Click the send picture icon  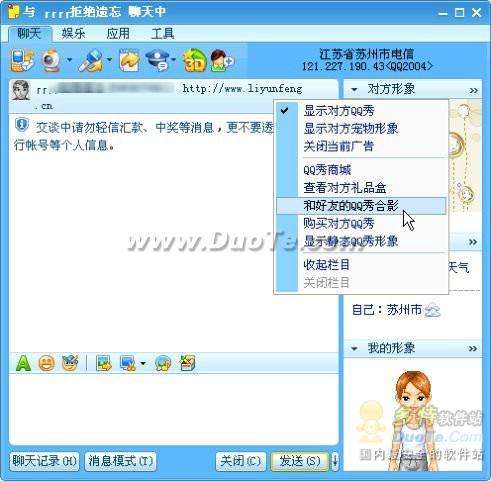click(104, 363)
